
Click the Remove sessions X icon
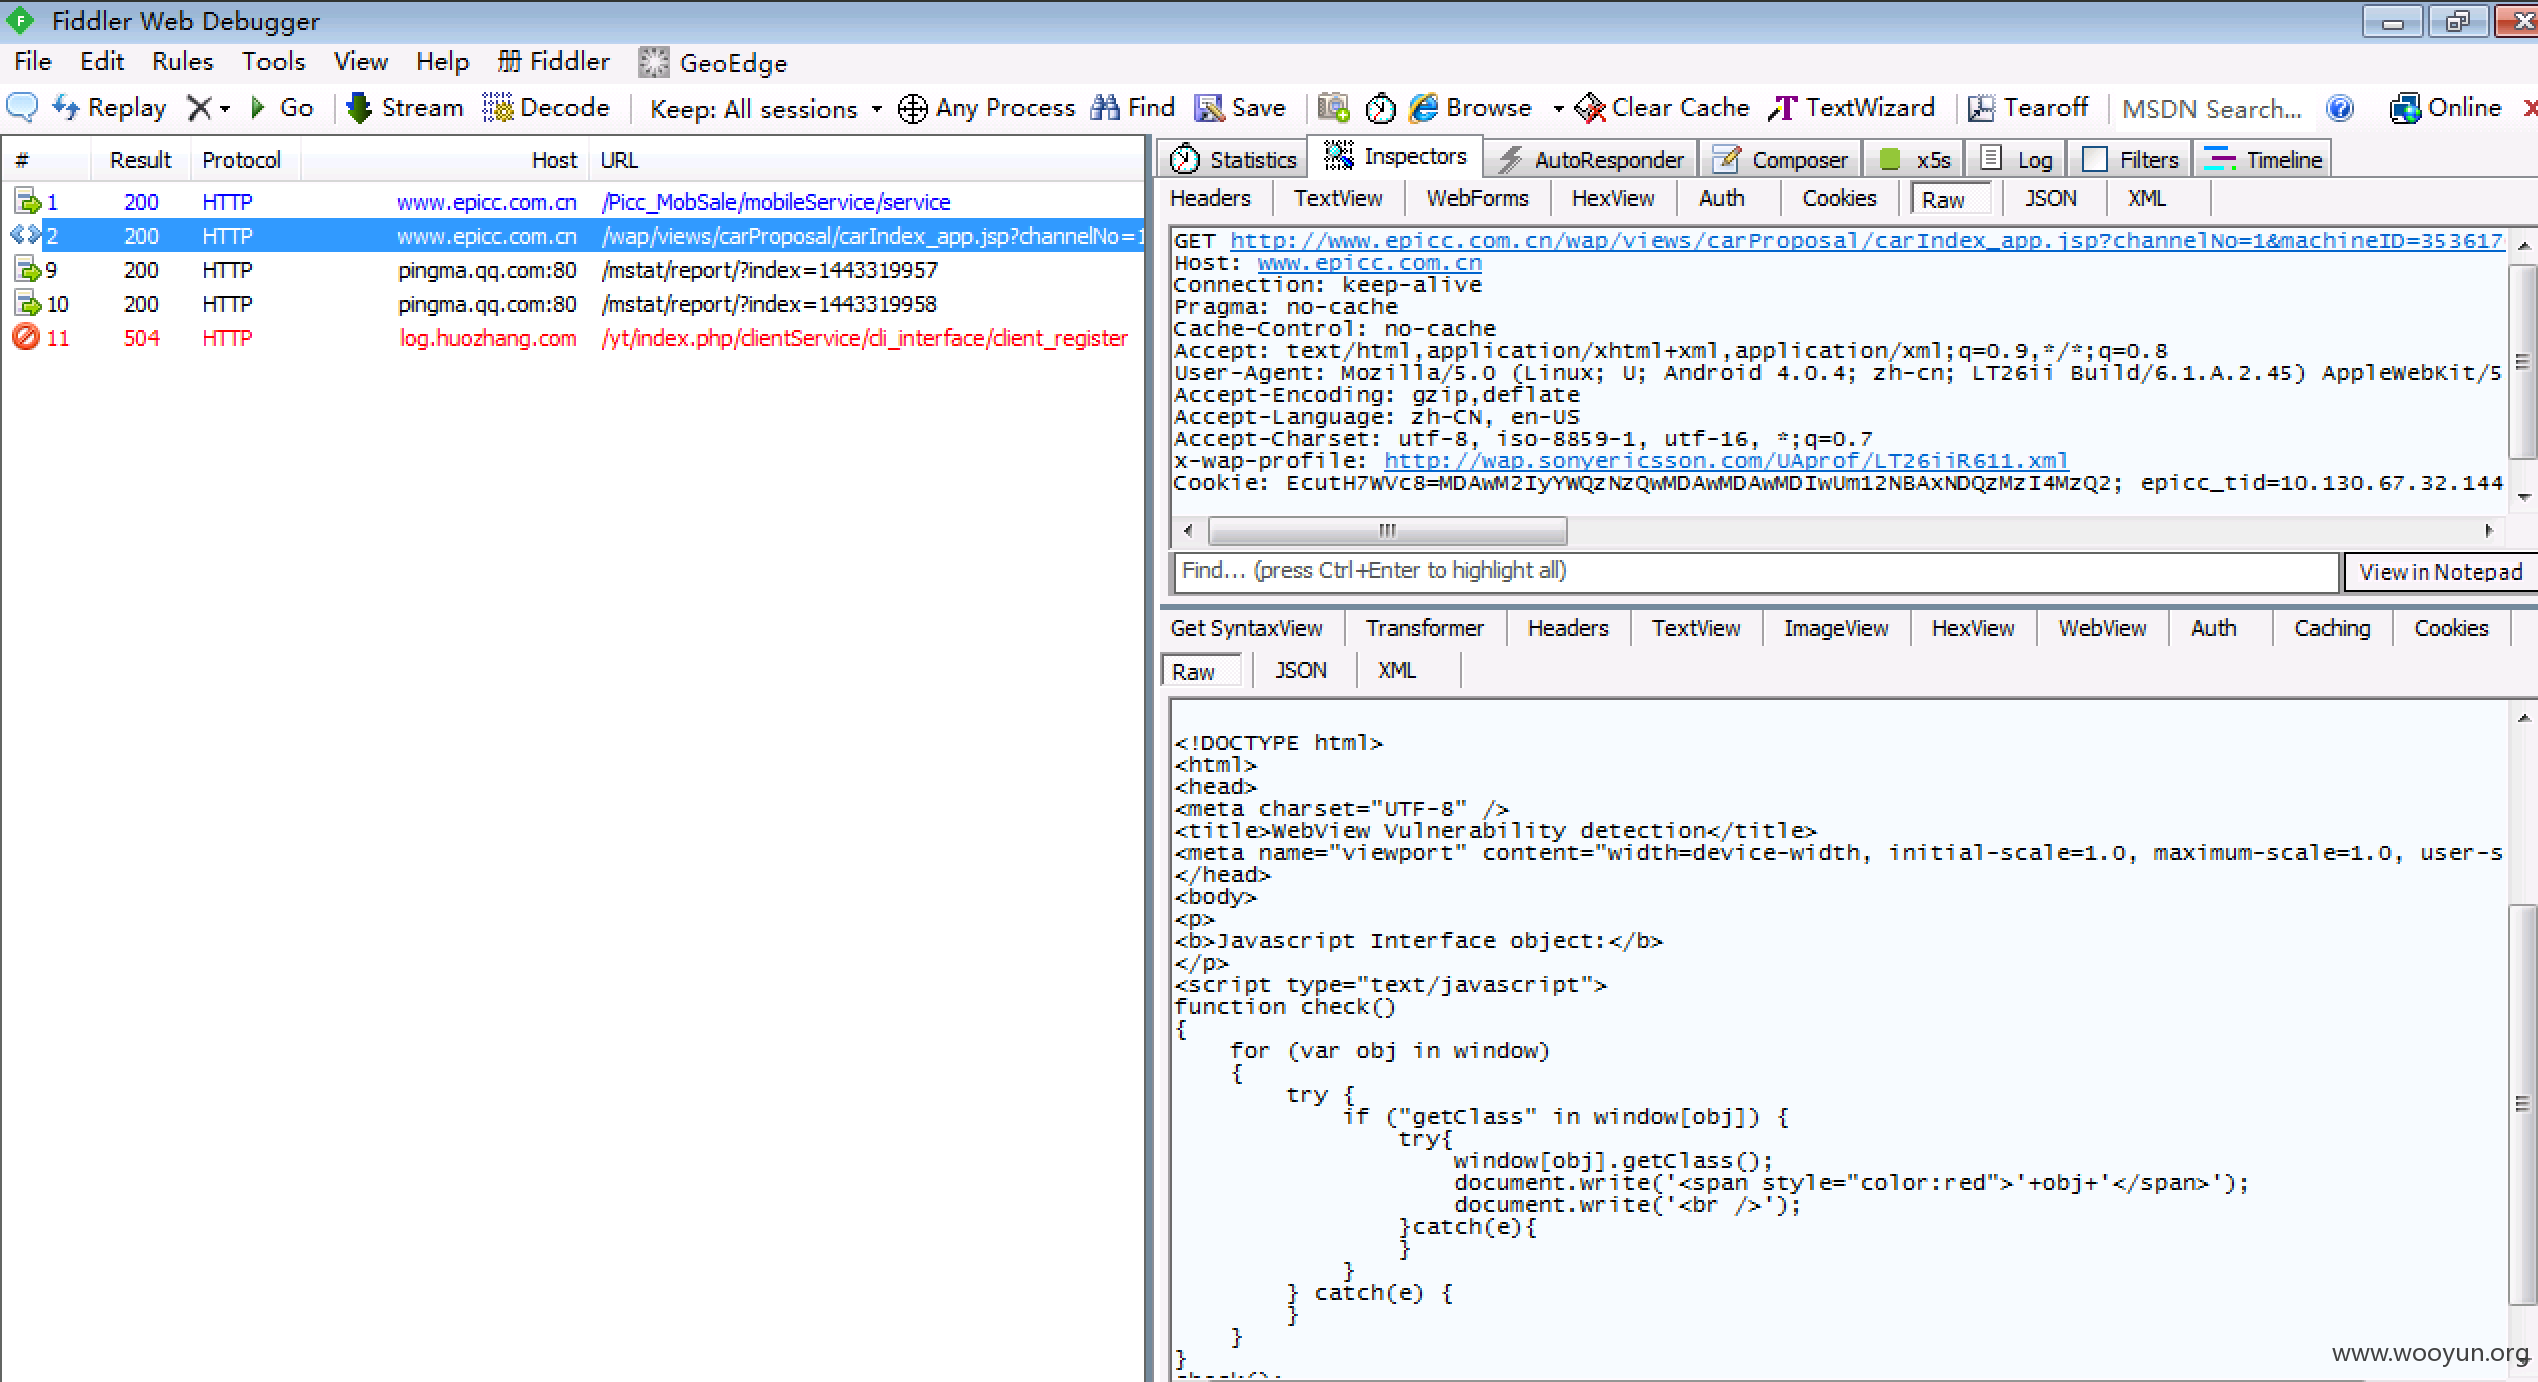click(x=199, y=107)
